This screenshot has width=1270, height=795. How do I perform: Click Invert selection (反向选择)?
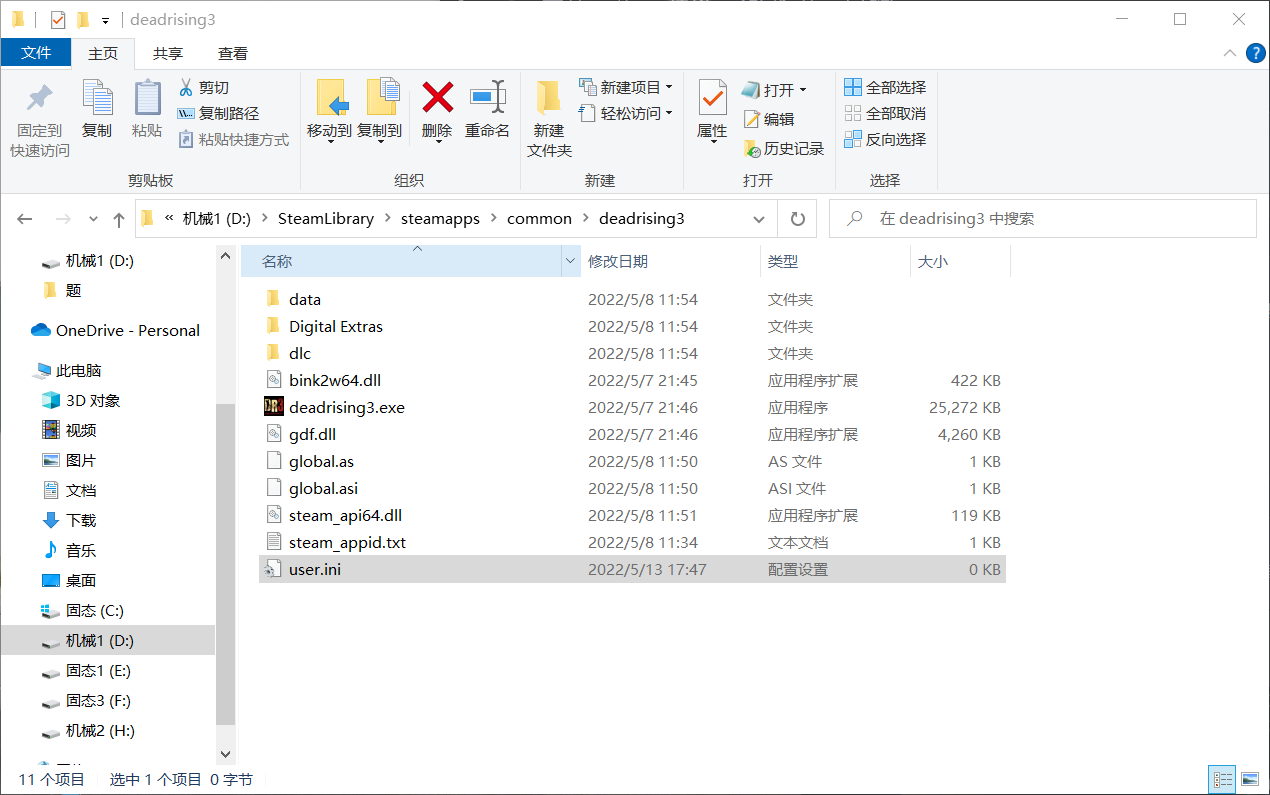(x=885, y=140)
